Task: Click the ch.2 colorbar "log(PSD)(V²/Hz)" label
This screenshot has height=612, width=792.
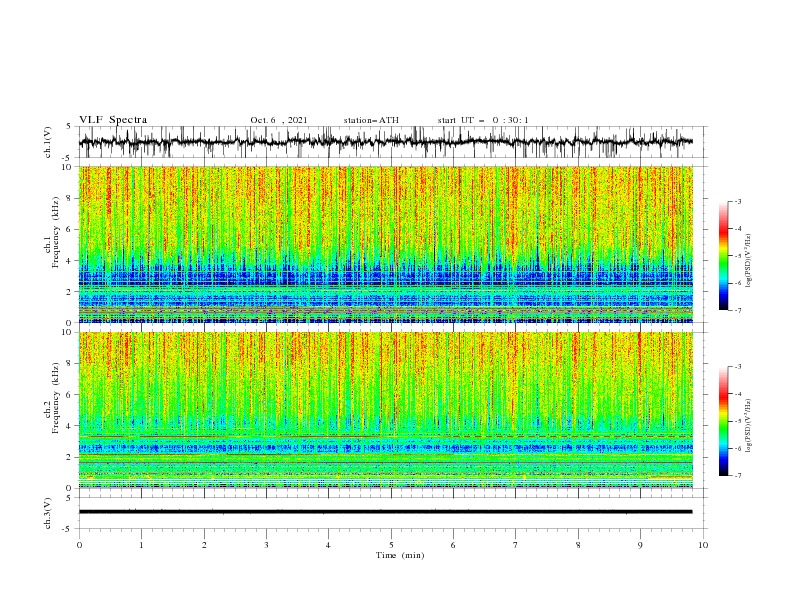Action: click(x=749, y=426)
